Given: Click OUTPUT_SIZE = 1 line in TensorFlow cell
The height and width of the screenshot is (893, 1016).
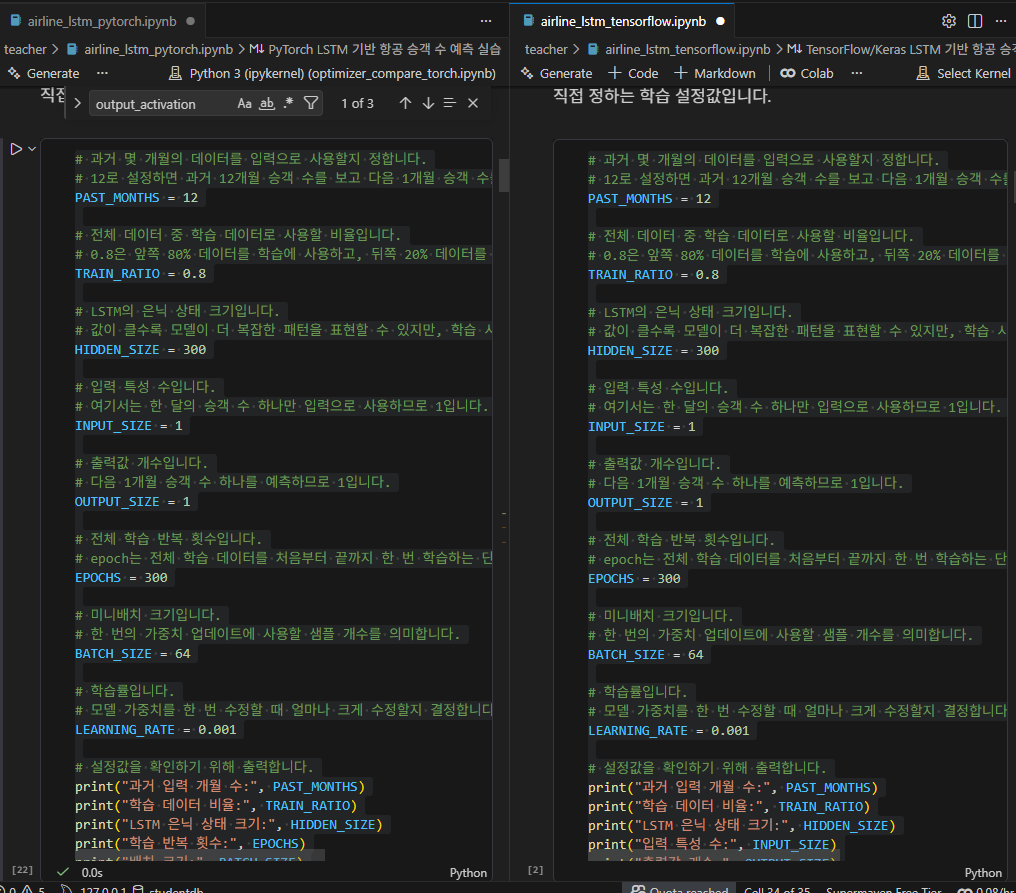Looking at the screenshot, I should 645,503.
